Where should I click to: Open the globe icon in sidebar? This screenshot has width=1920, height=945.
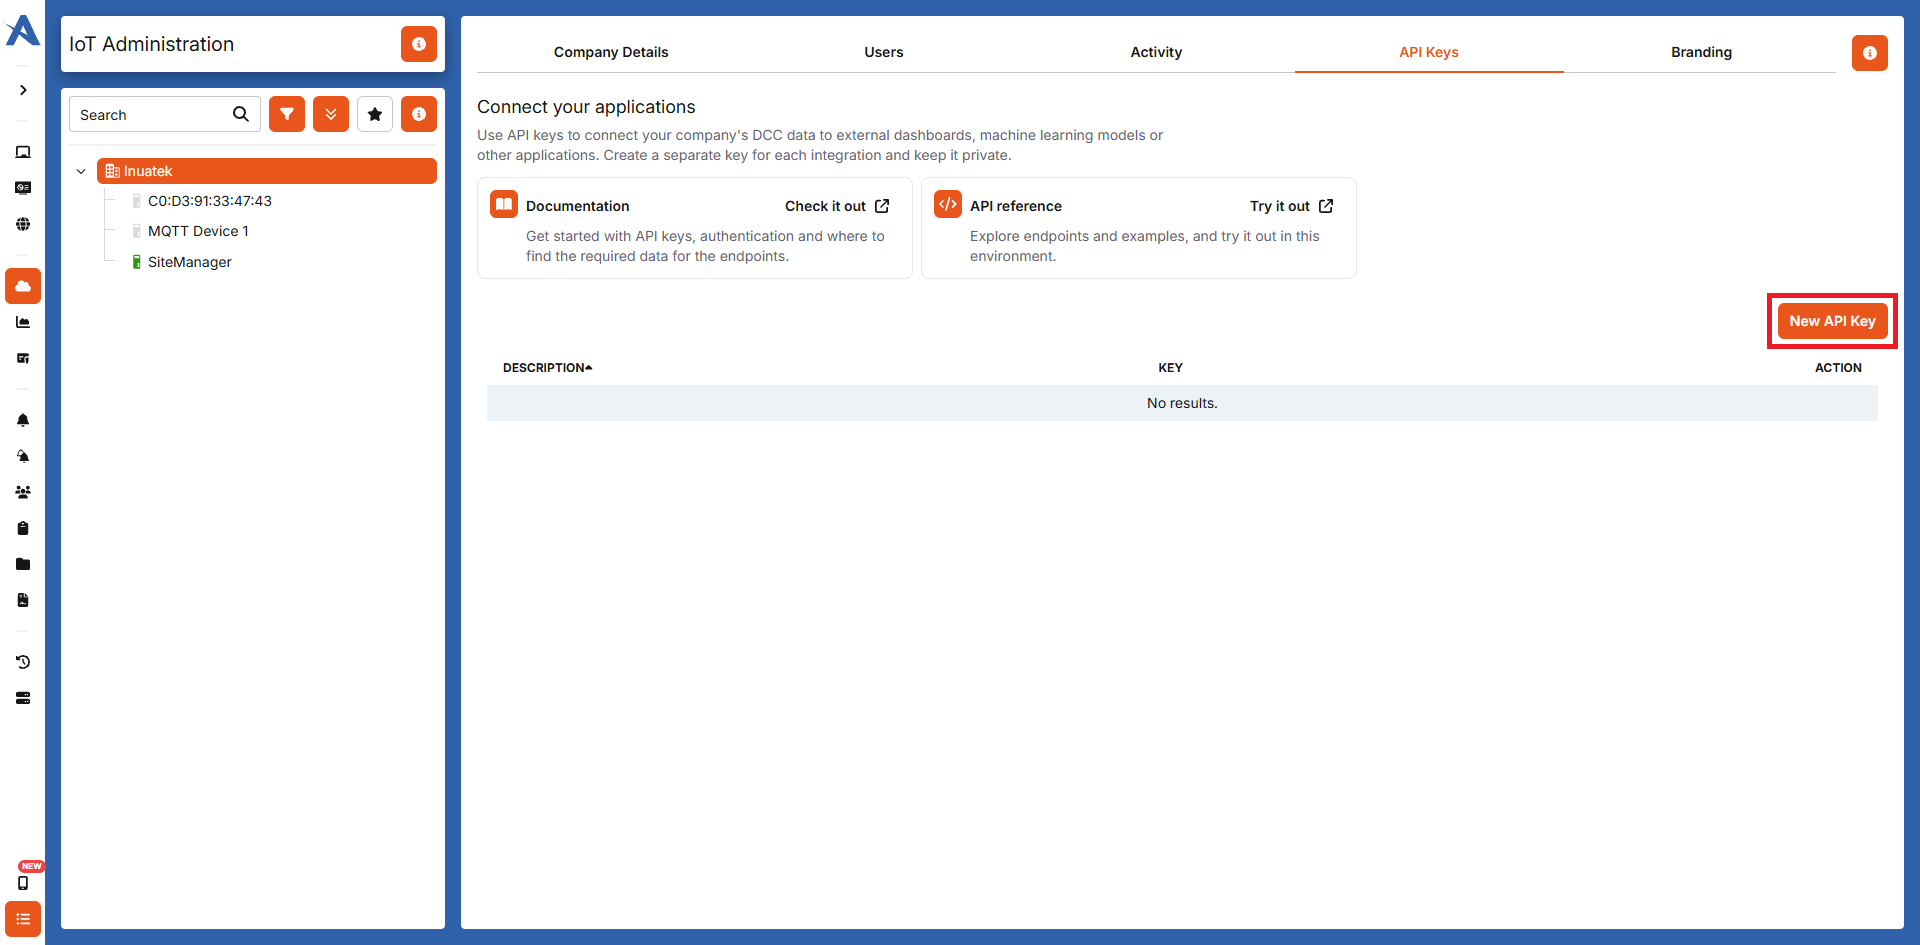(23, 224)
